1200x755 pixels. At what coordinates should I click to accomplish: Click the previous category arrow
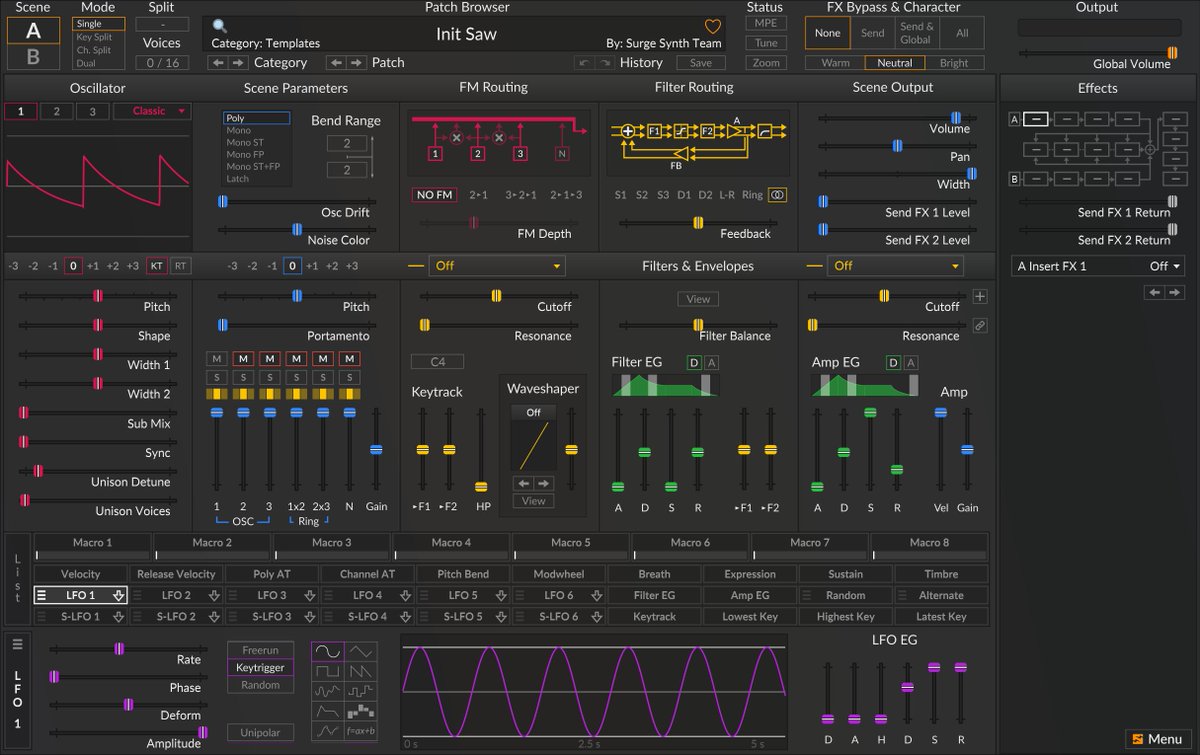(217, 63)
